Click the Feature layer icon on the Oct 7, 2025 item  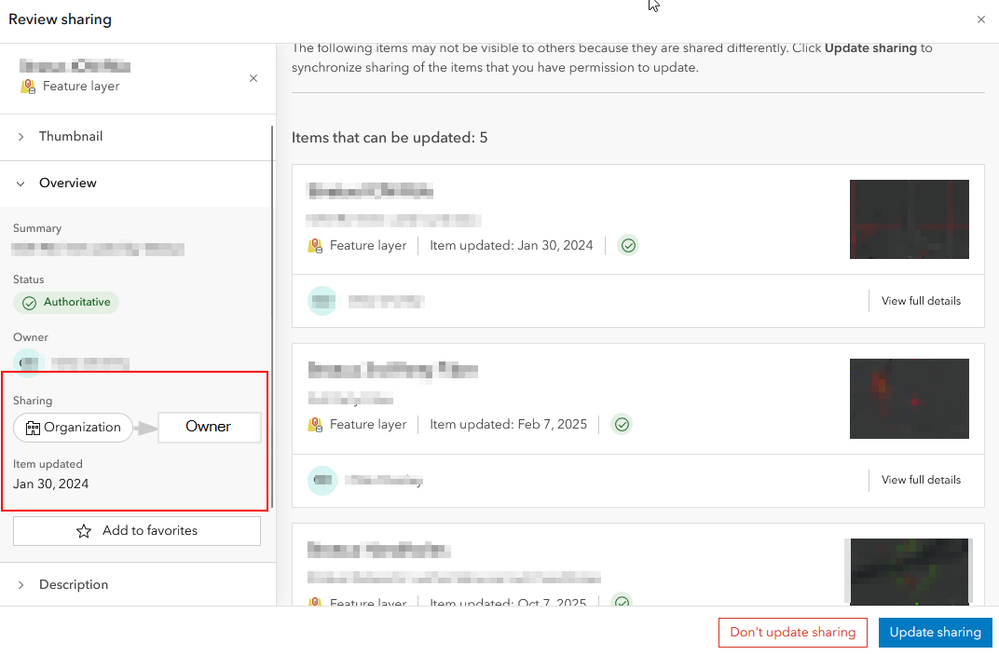tap(314, 603)
